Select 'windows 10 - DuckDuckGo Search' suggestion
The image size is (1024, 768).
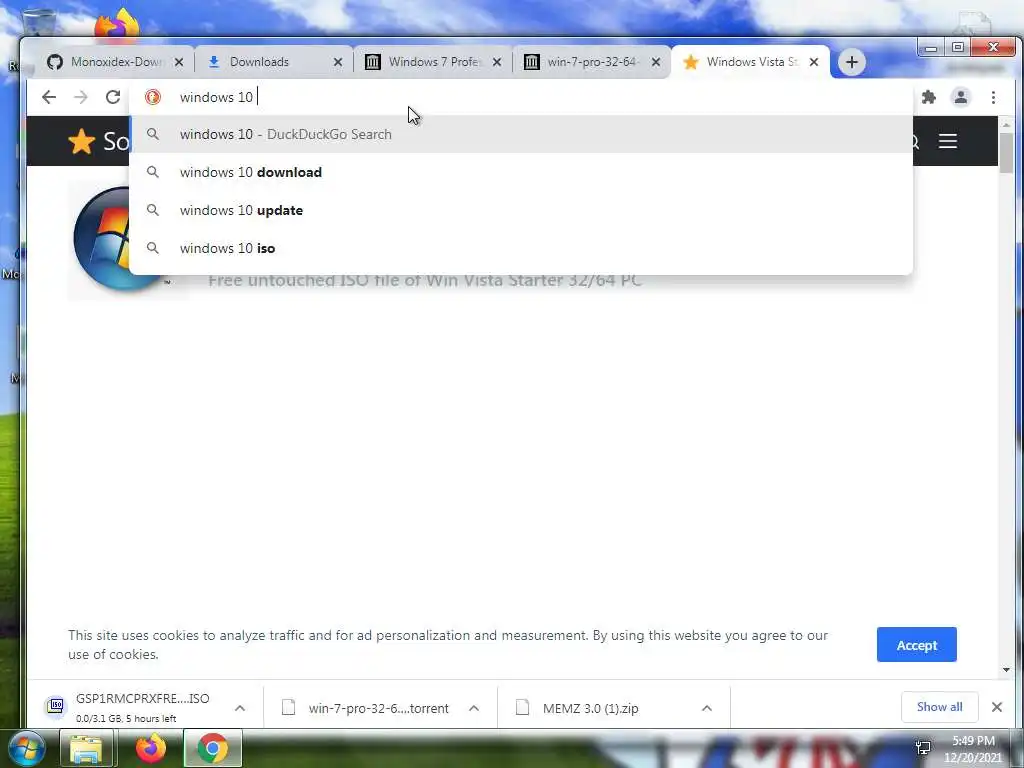(x=521, y=134)
